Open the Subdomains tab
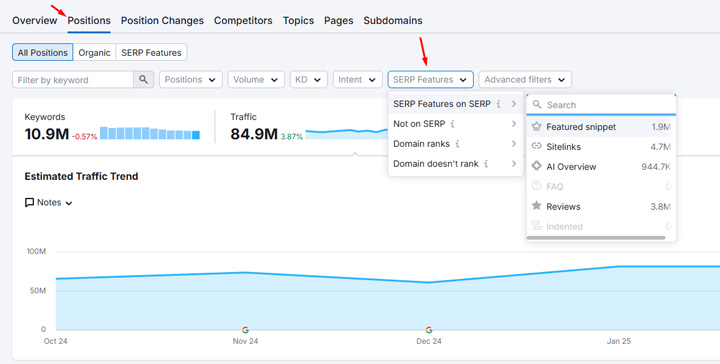 click(x=393, y=21)
